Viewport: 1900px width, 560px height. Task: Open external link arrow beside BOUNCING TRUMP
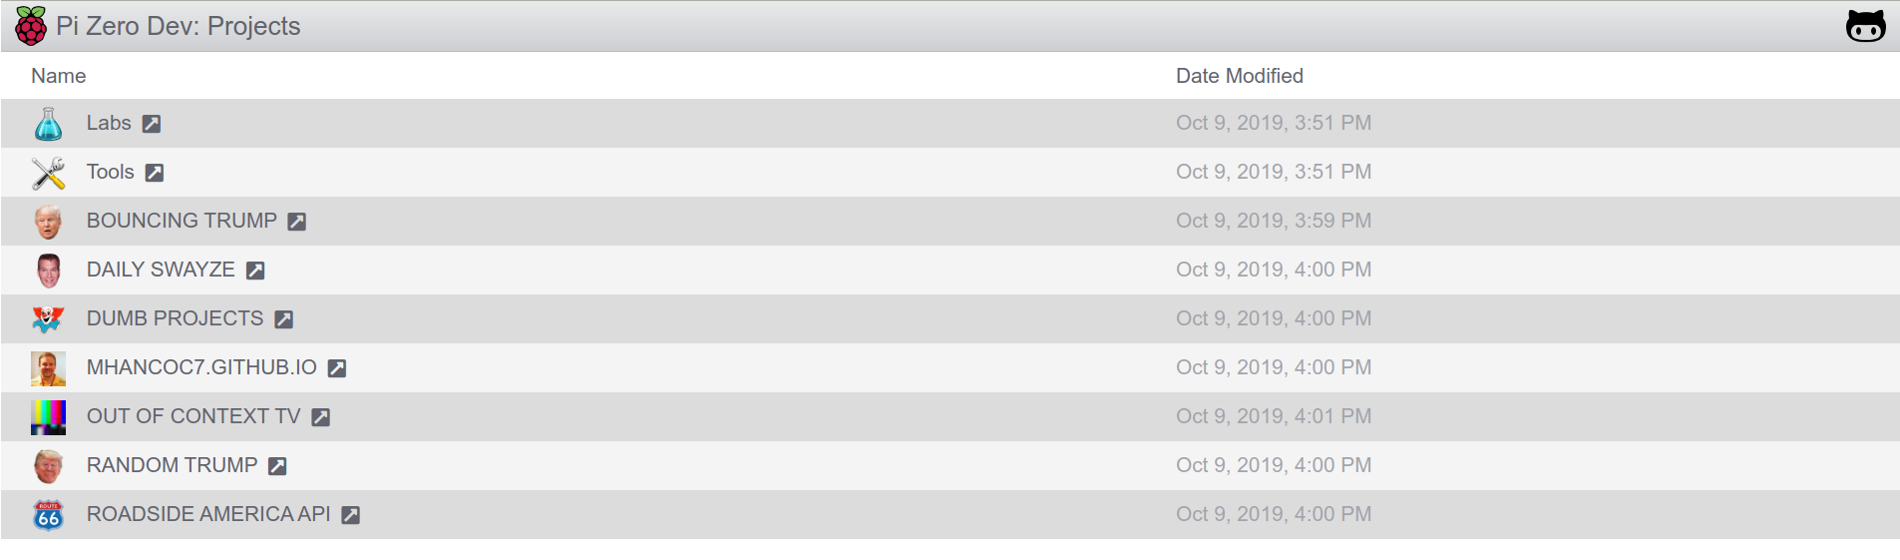pos(297,222)
